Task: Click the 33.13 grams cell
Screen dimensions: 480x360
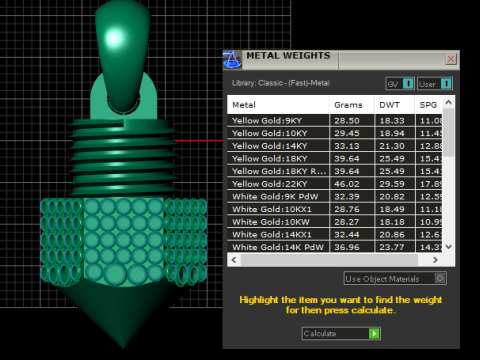Action: [352, 146]
